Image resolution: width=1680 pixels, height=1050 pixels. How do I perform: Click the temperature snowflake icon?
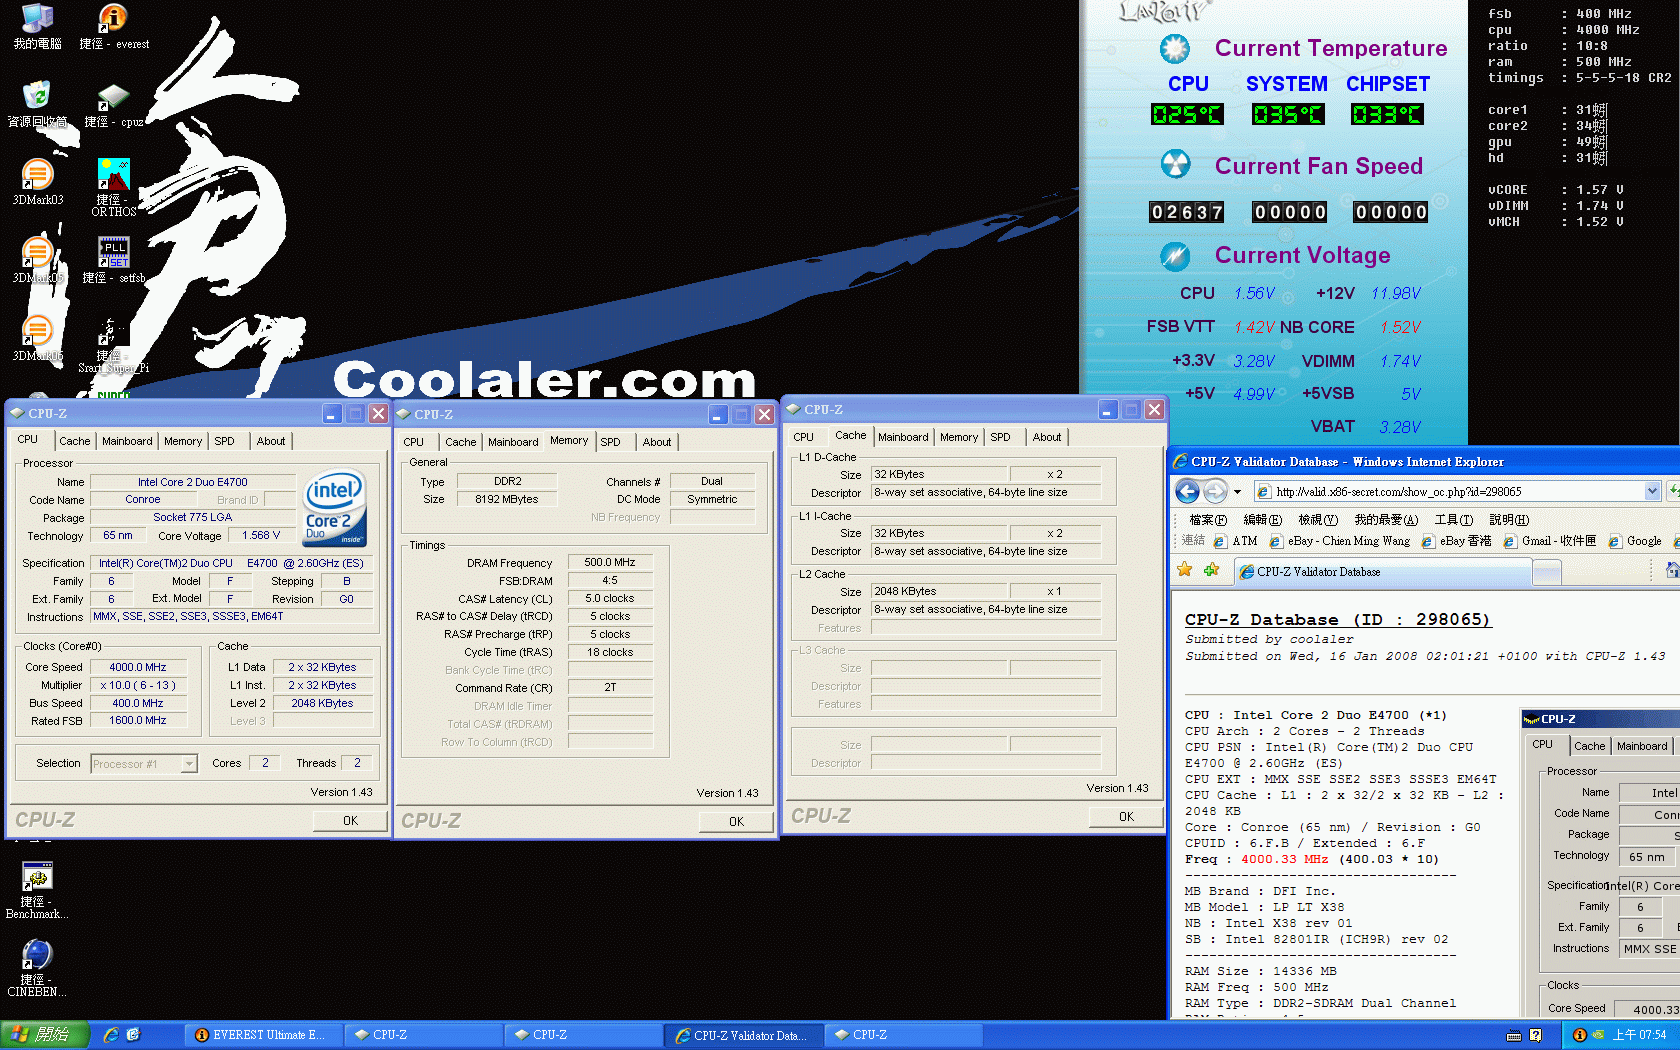[1175, 48]
